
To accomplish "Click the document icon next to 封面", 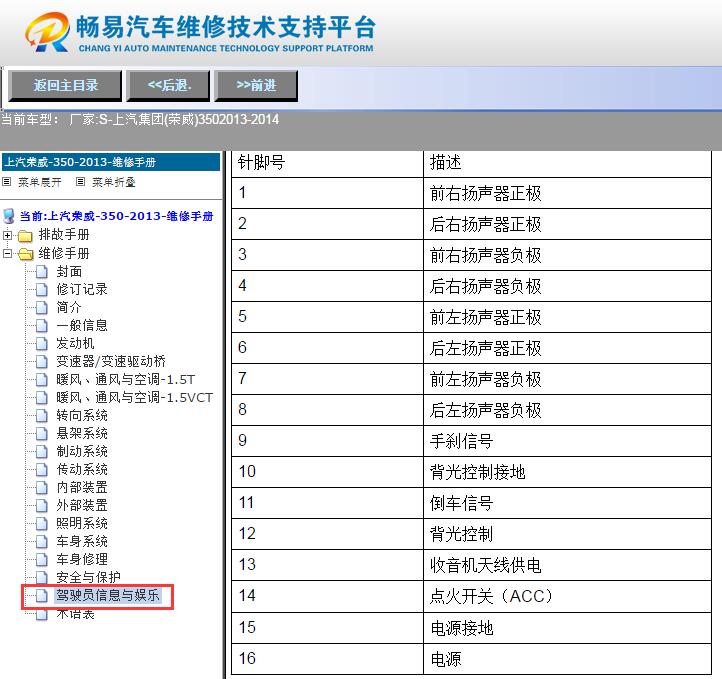I will 42,272.
